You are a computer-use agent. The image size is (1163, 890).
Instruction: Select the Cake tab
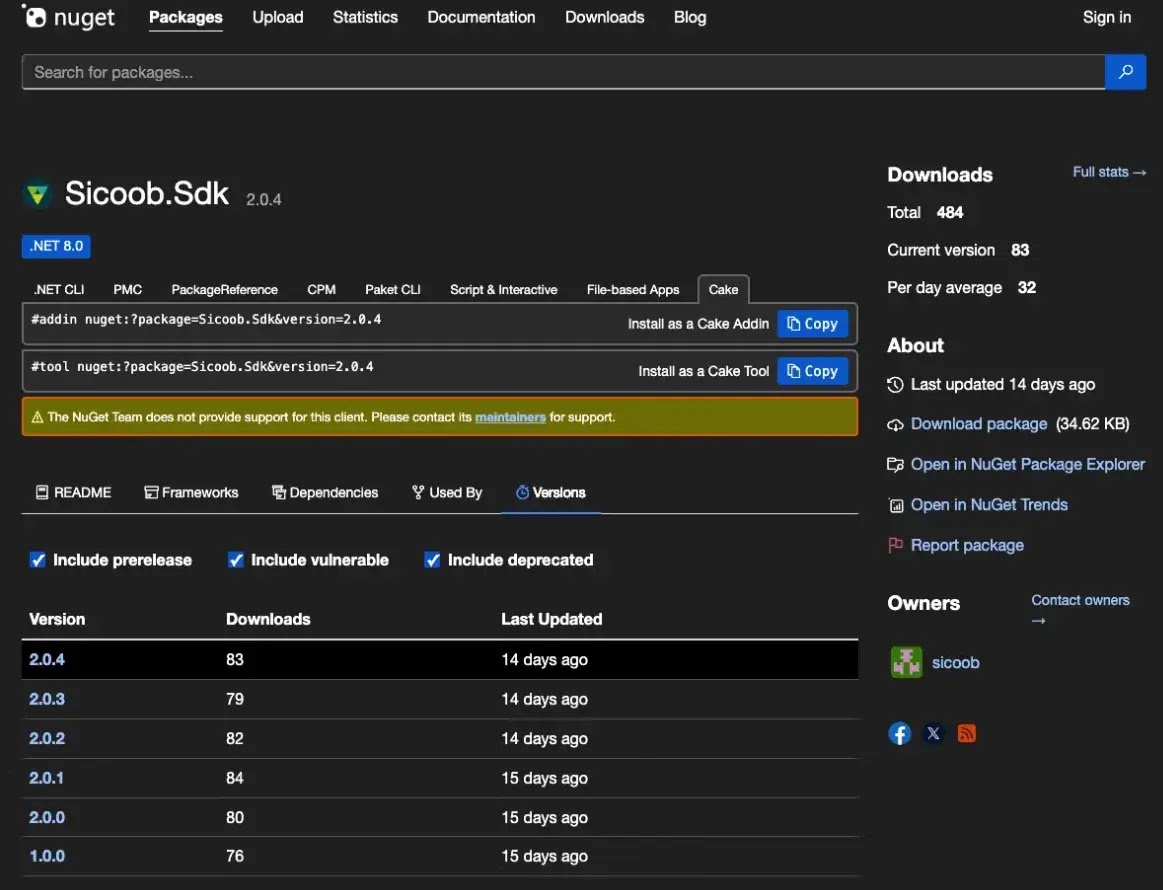point(723,289)
